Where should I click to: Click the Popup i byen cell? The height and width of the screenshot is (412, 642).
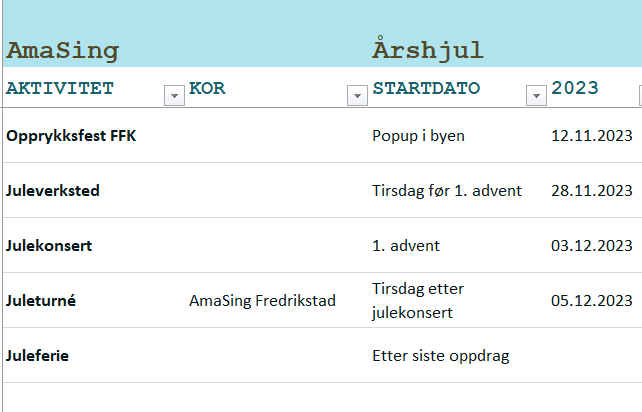click(418, 136)
